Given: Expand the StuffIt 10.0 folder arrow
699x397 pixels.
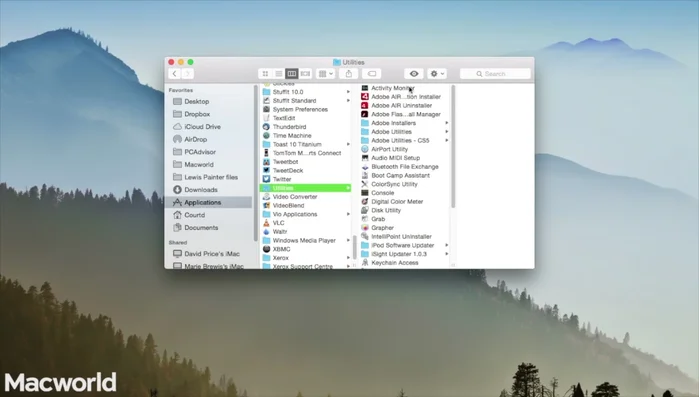Looking at the screenshot, I should point(348,92).
